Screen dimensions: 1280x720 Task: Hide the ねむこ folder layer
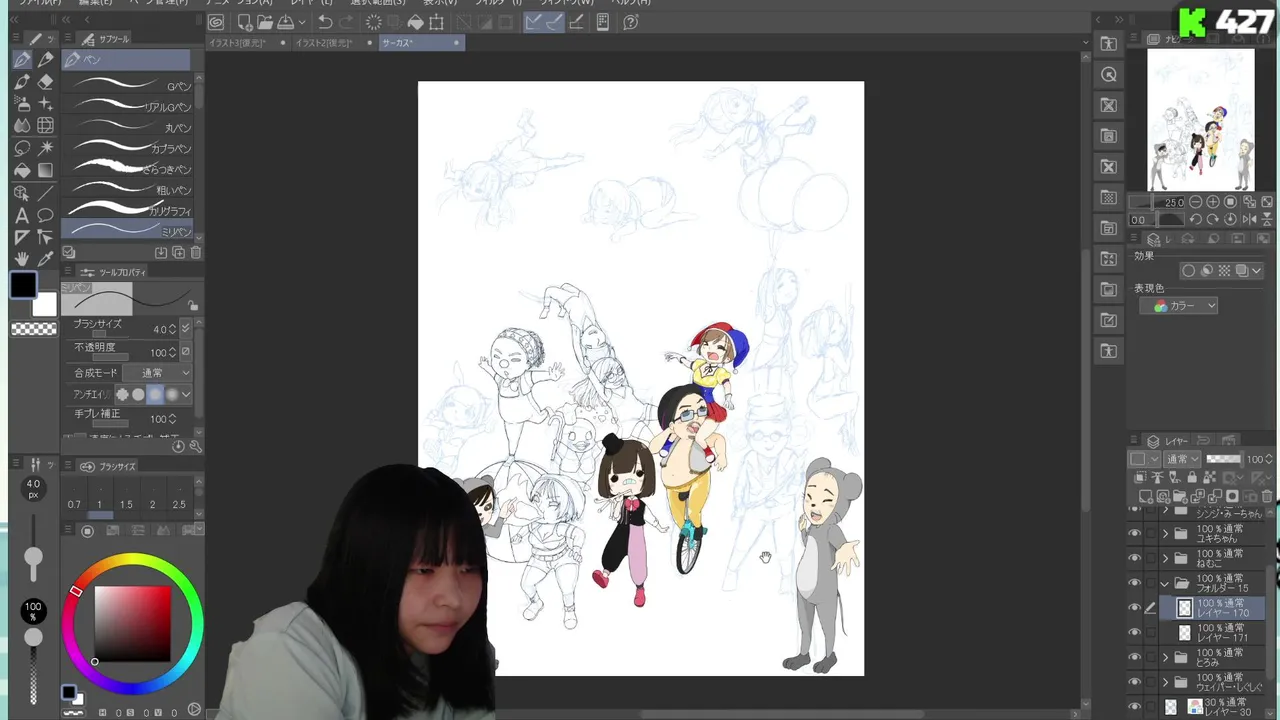[x=1134, y=558]
